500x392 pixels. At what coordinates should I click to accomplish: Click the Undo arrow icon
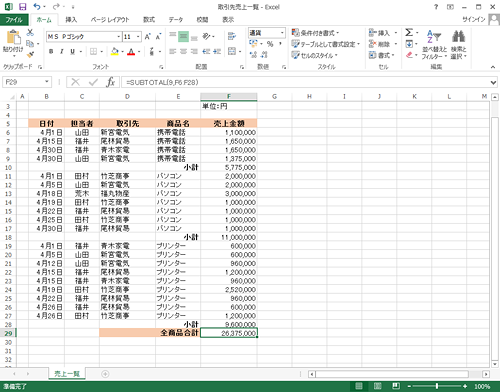(37, 7)
